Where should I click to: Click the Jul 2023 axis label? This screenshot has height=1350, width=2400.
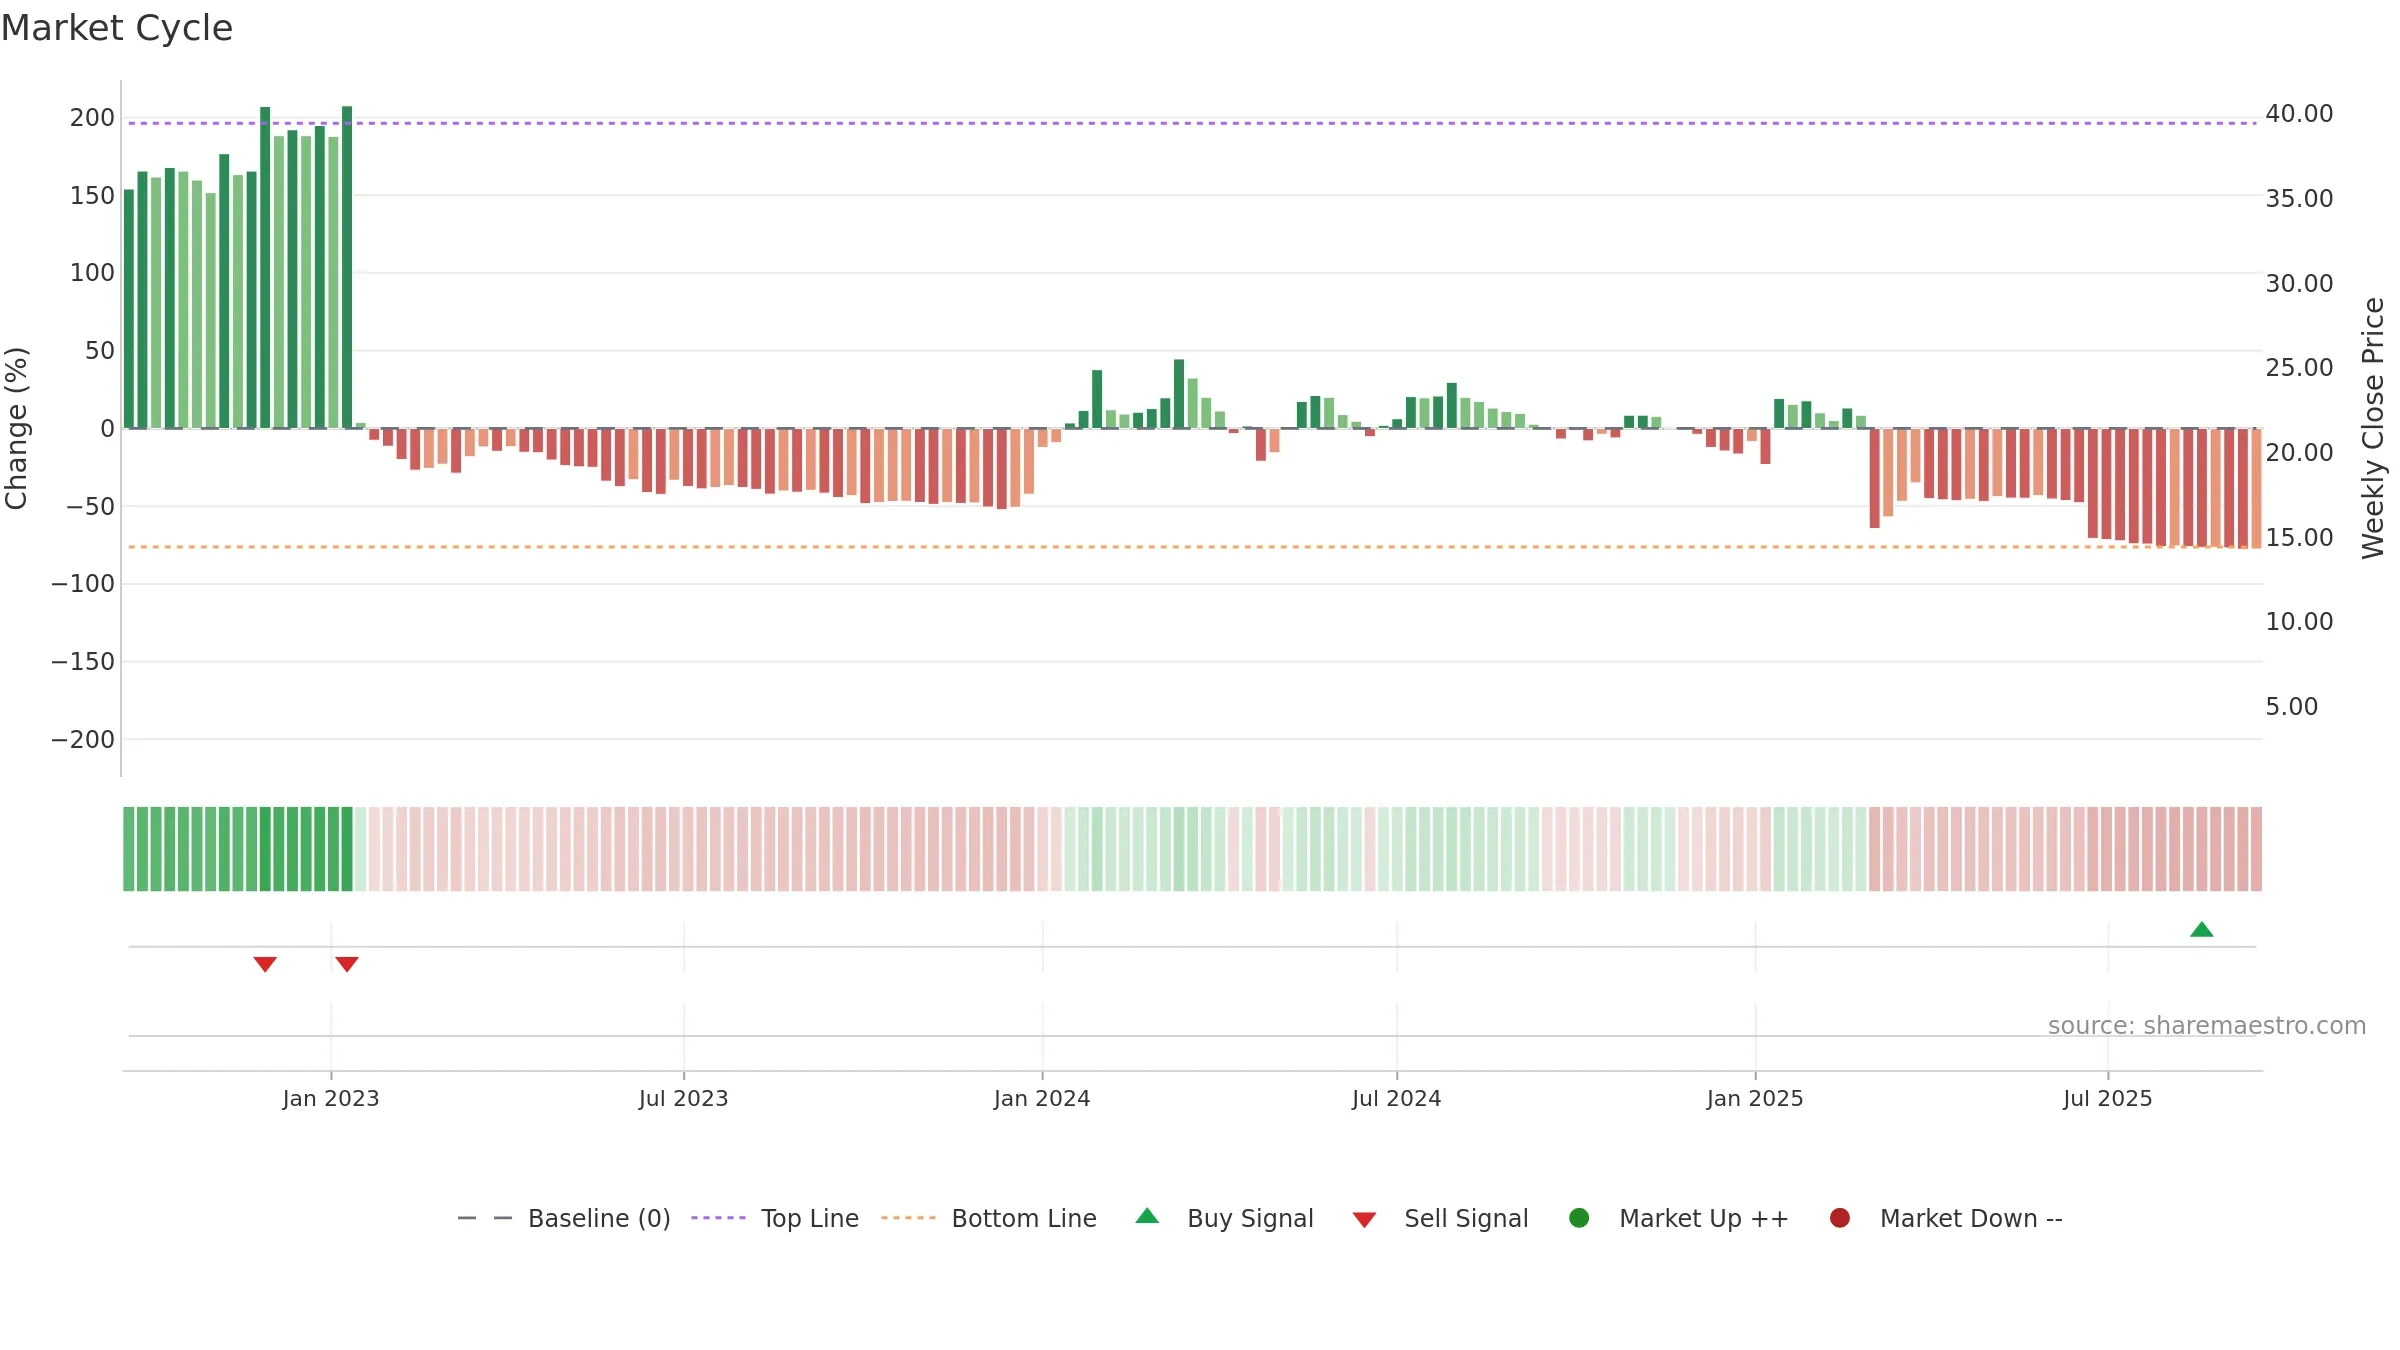click(x=684, y=1098)
